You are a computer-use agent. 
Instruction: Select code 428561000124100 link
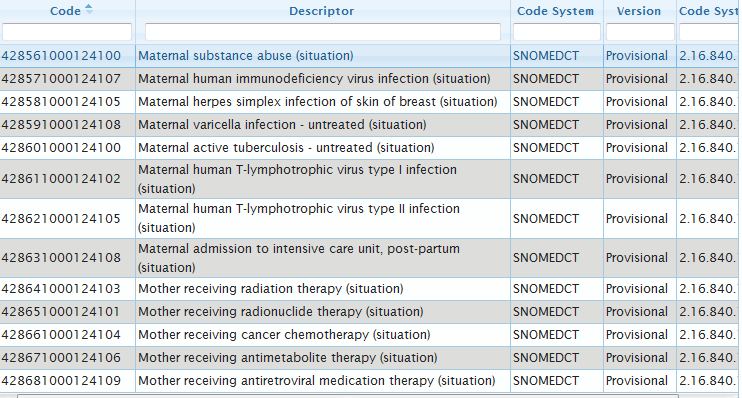[61, 55]
